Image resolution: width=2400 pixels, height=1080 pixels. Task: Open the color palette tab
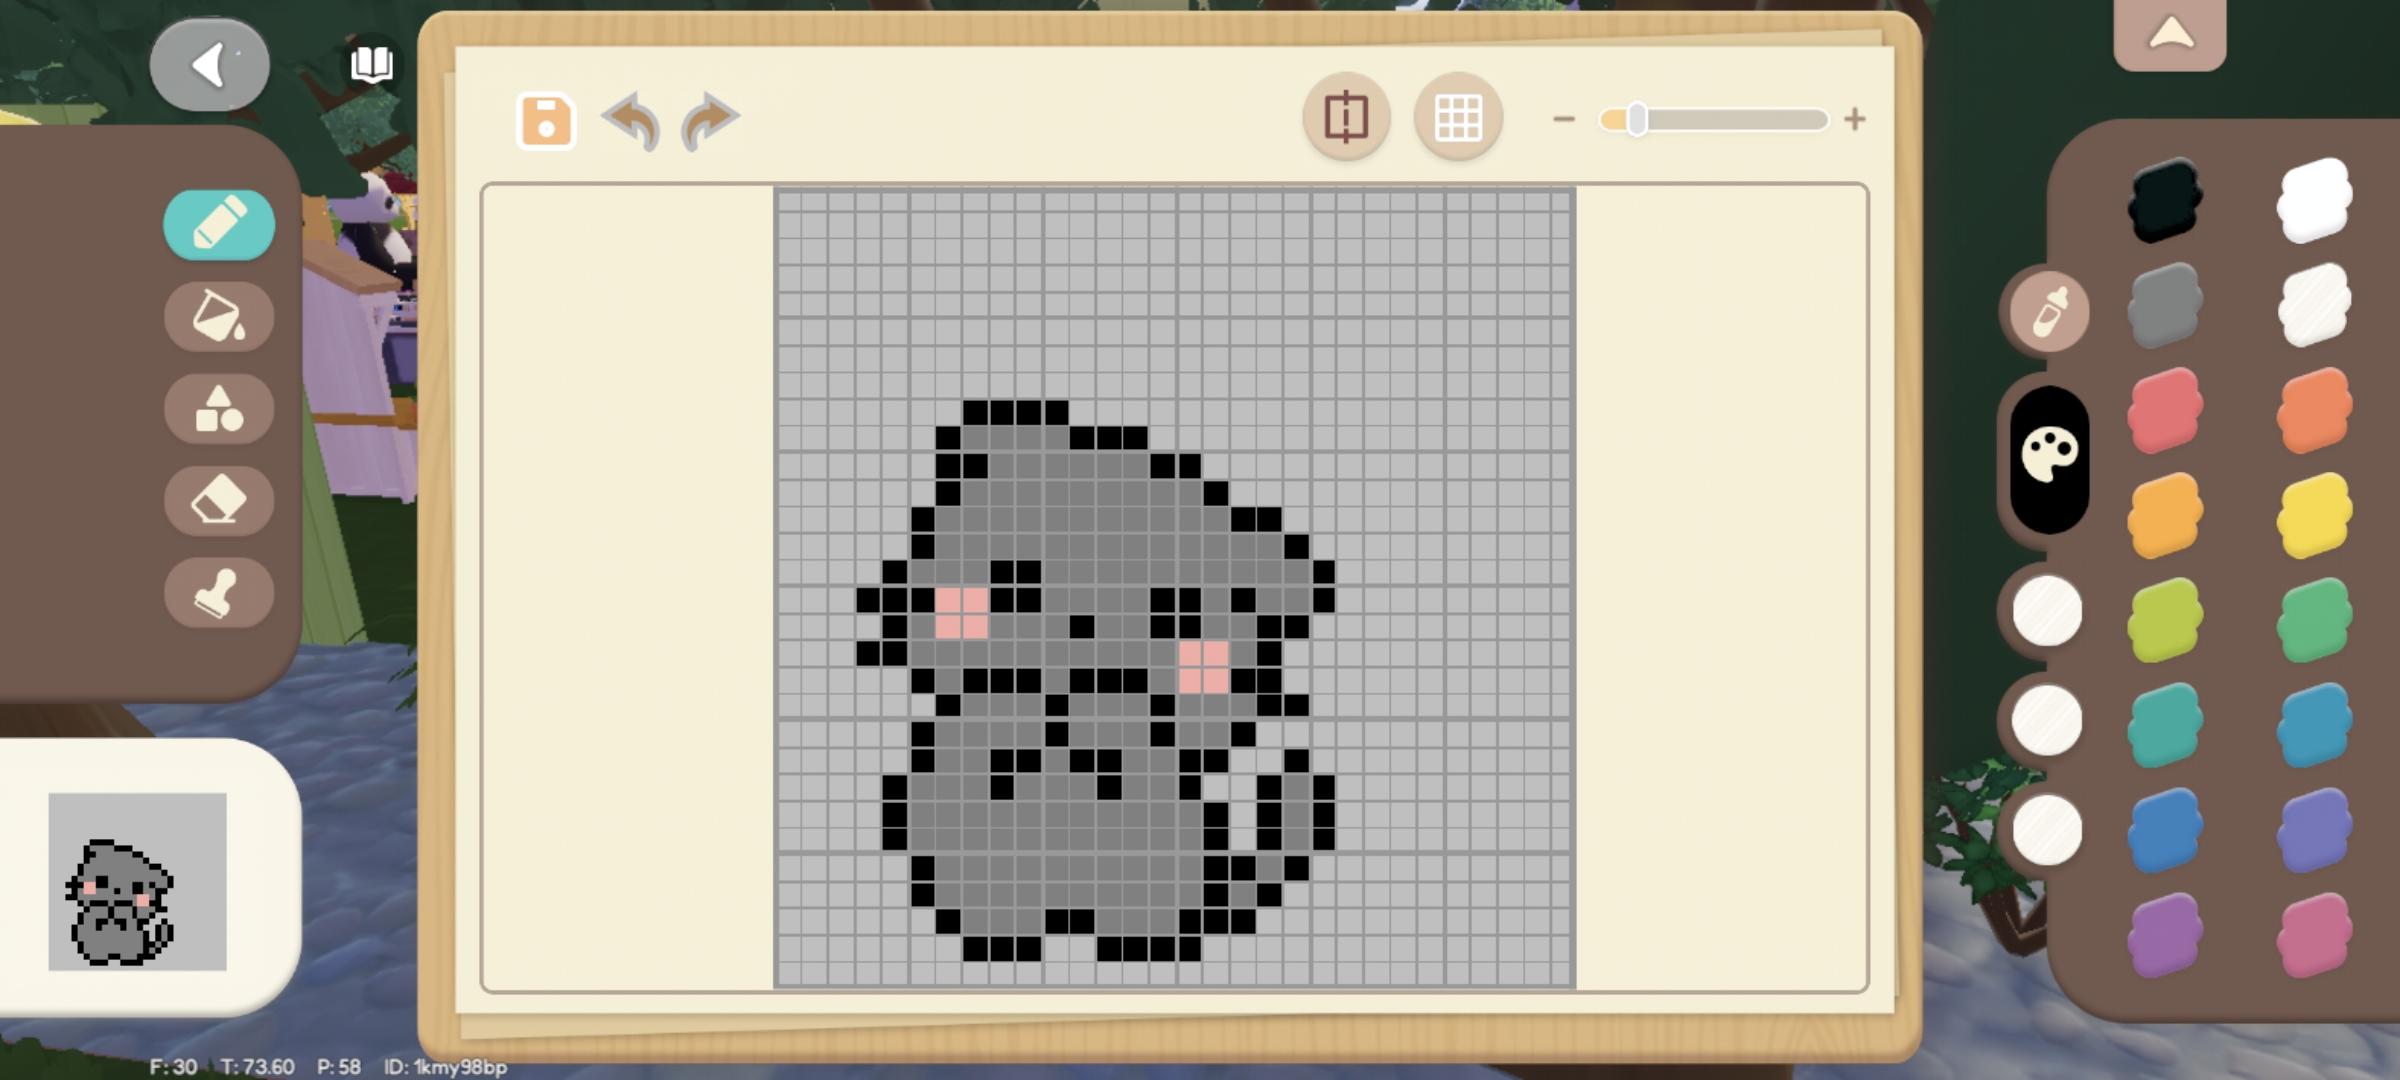tap(2049, 457)
